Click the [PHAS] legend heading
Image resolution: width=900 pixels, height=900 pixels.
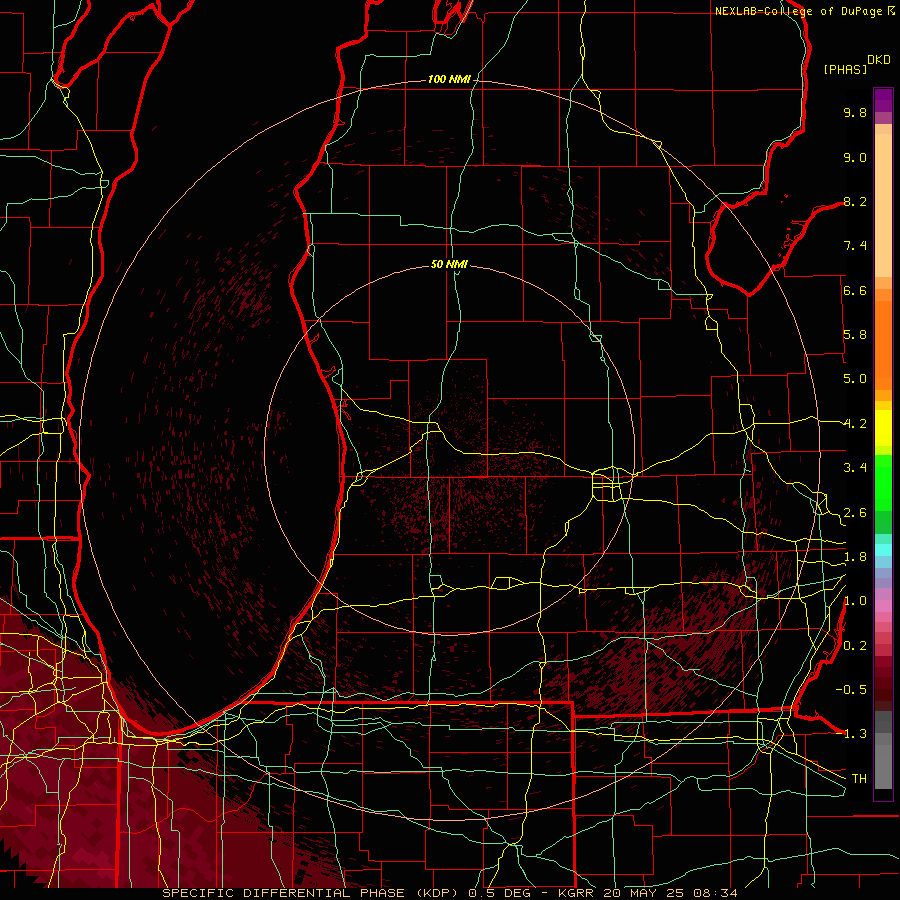(845, 69)
